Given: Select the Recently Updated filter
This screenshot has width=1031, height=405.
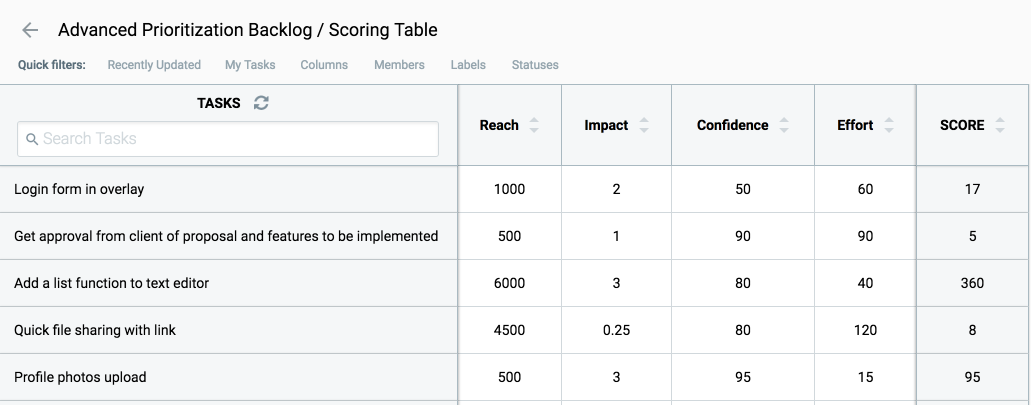Looking at the screenshot, I should pyautogui.click(x=154, y=65).
